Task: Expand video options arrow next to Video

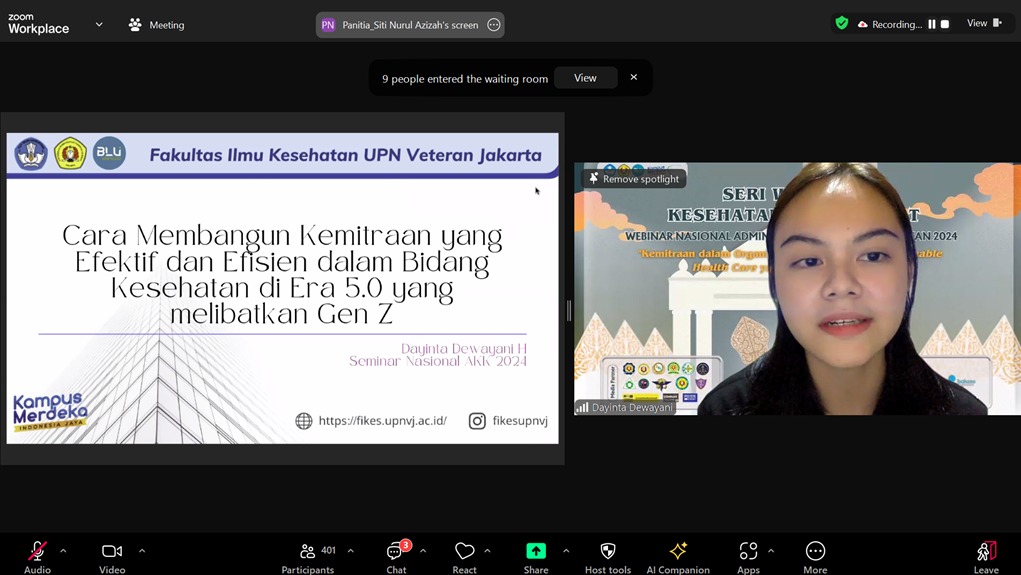Action: [x=142, y=551]
